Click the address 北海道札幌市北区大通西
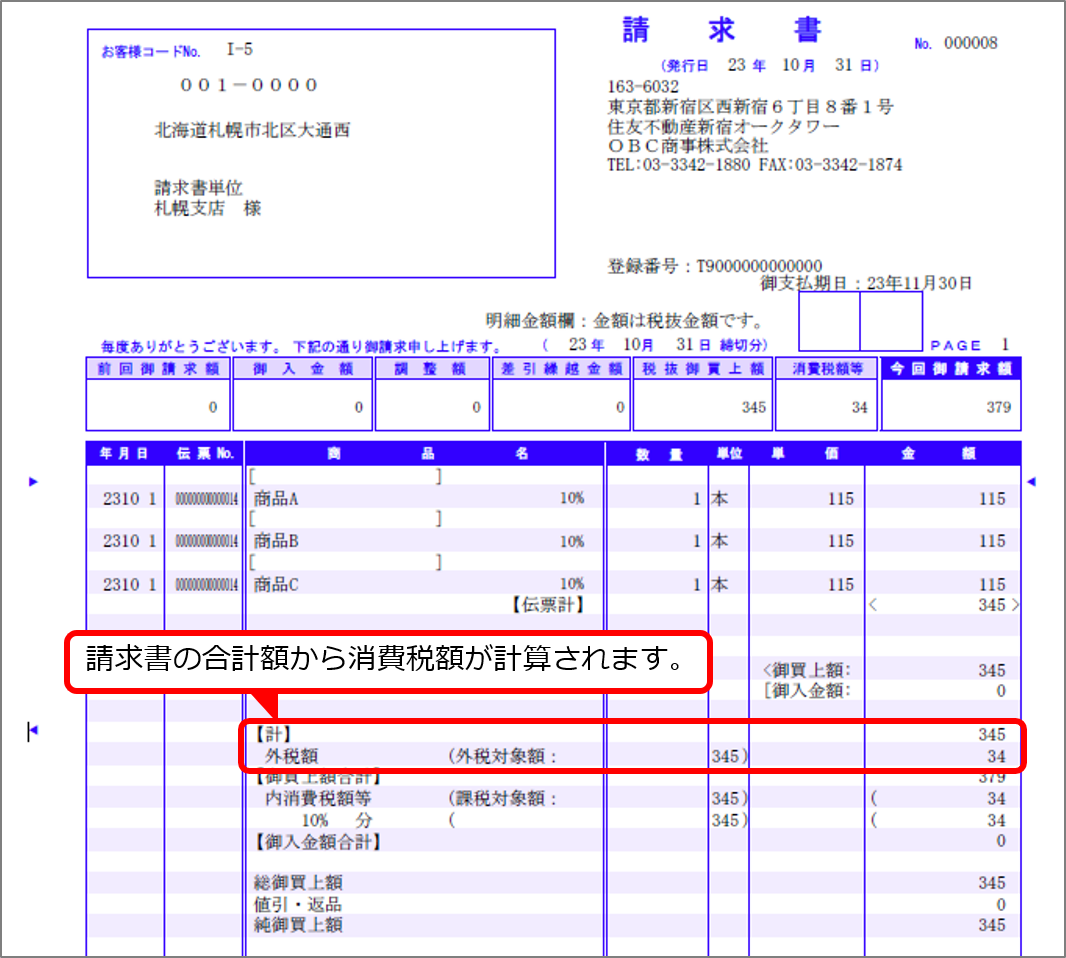This screenshot has width=1066, height=958. point(252,130)
